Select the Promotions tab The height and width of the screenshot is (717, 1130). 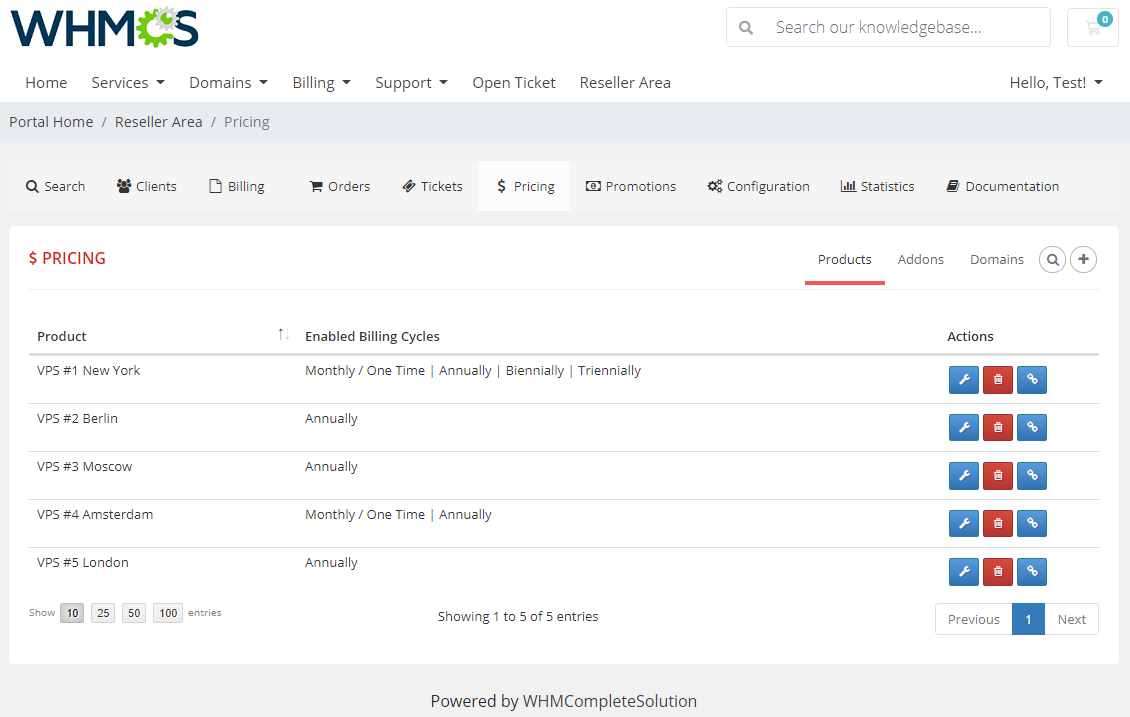click(631, 186)
